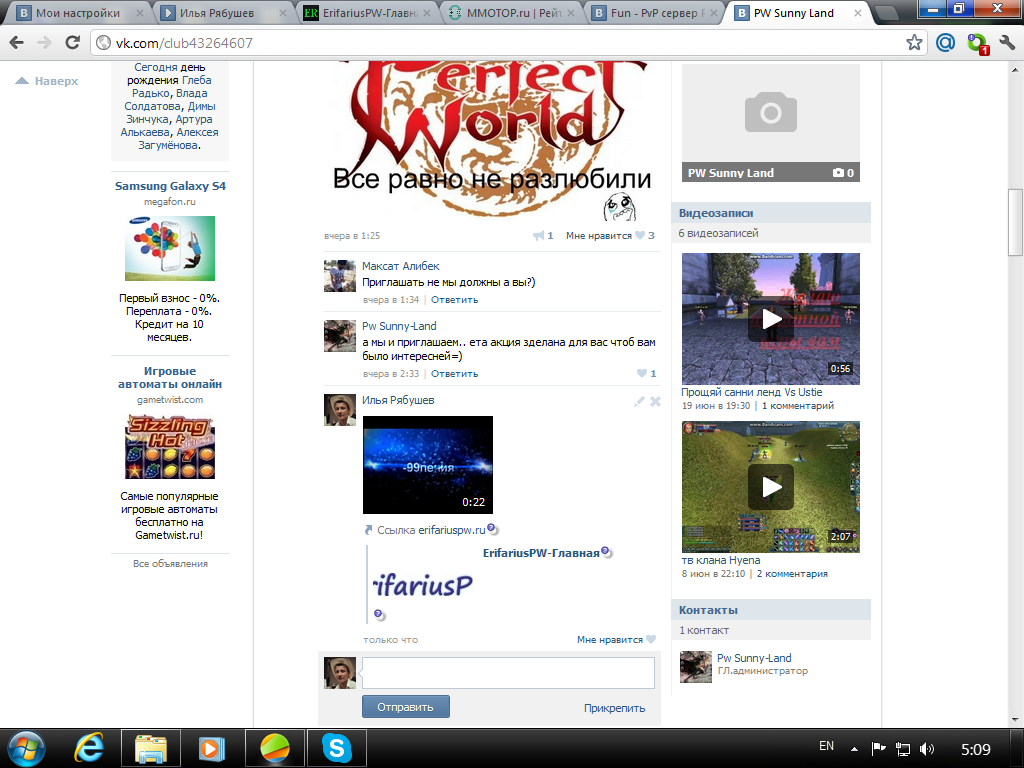This screenshot has height=768, width=1024.
Task: Click the browser forward arrow
Action: 44,42
